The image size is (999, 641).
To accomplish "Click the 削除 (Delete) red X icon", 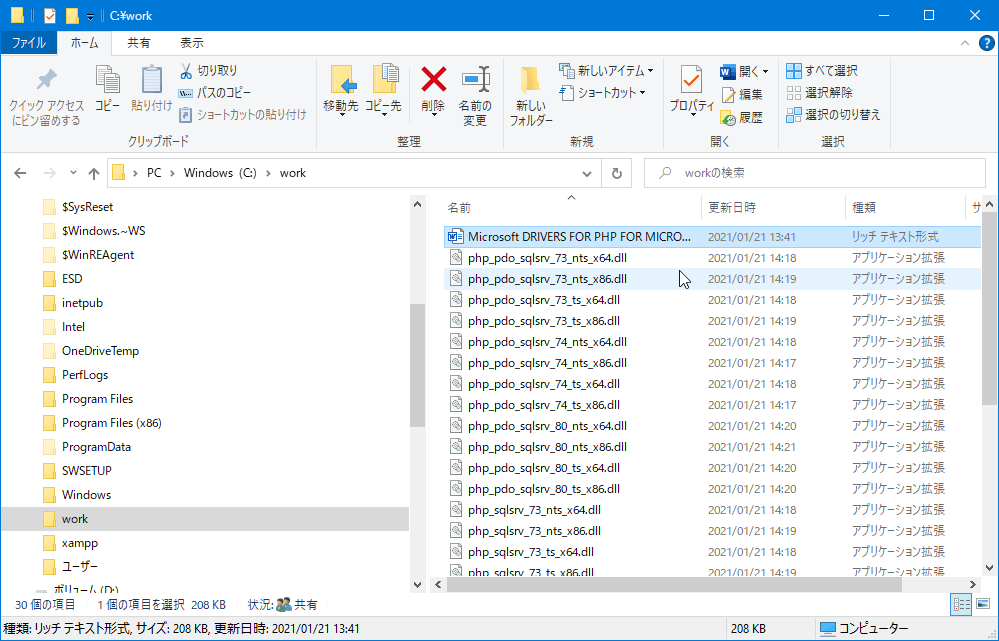I will point(433,80).
